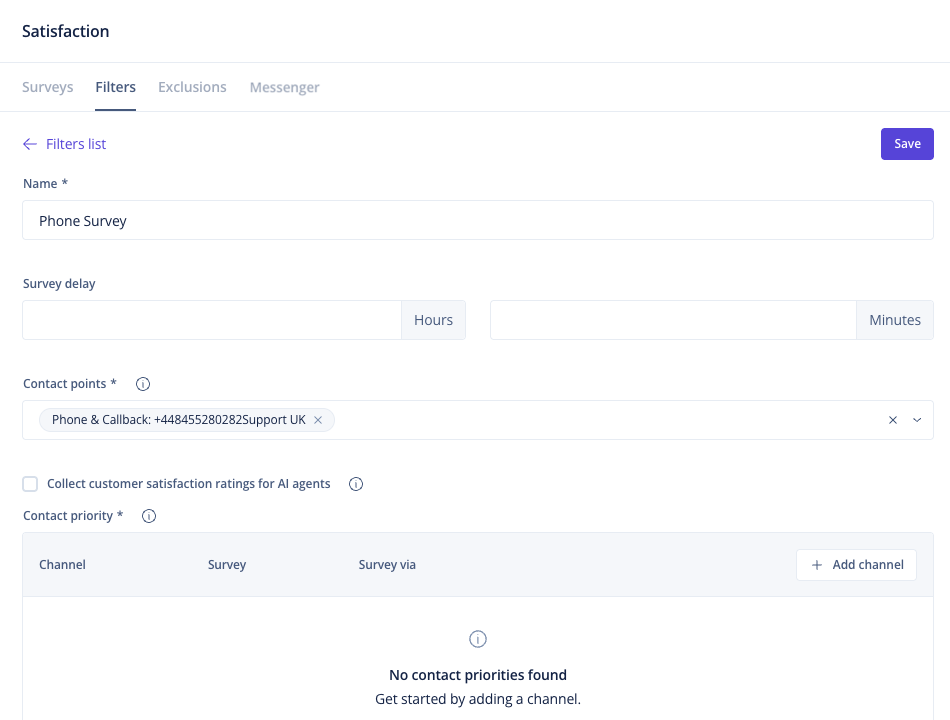Return to Filters list link

point(76,144)
